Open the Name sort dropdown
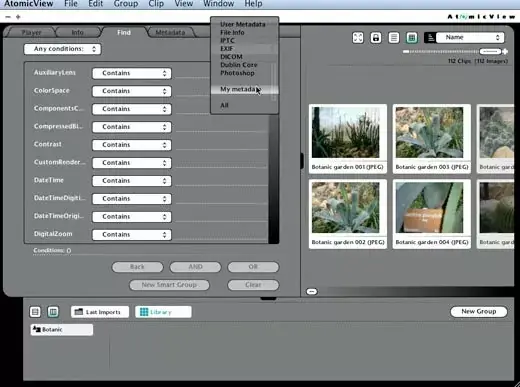Image resolution: width=520 pixels, height=387 pixels. tap(470, 37)
